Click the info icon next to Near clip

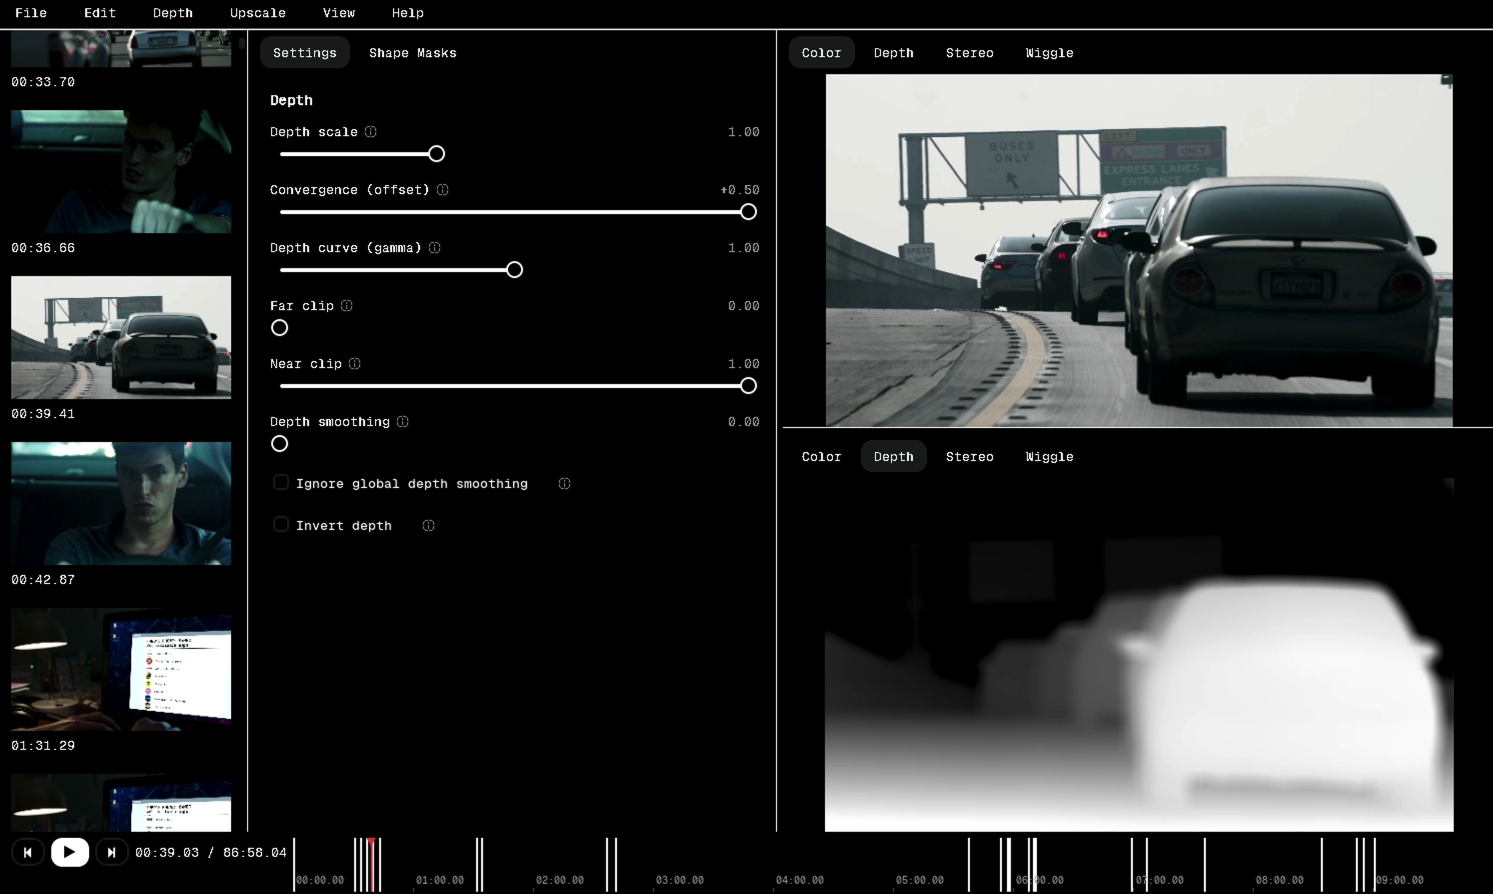355,364
